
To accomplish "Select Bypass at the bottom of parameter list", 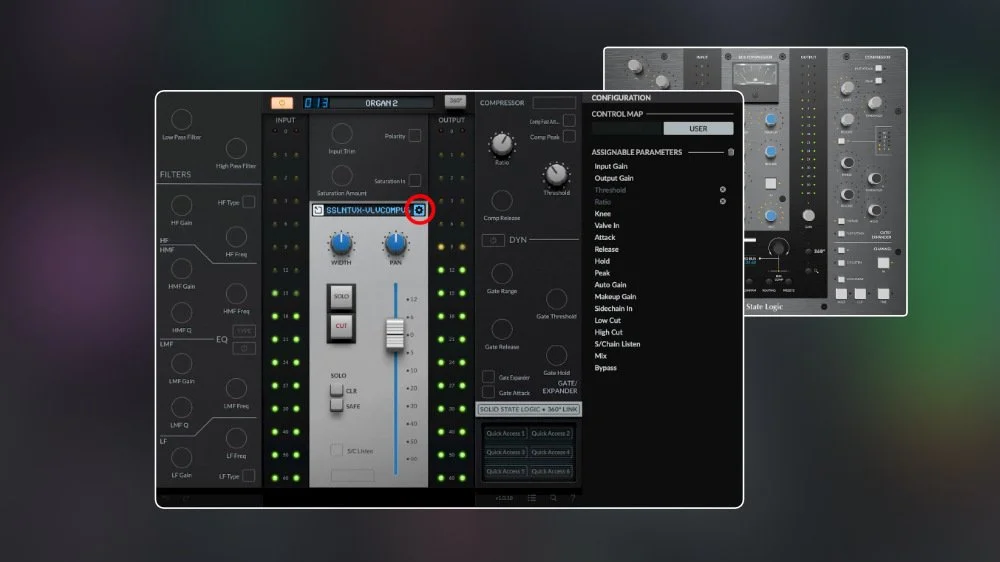I will (605, 368).
